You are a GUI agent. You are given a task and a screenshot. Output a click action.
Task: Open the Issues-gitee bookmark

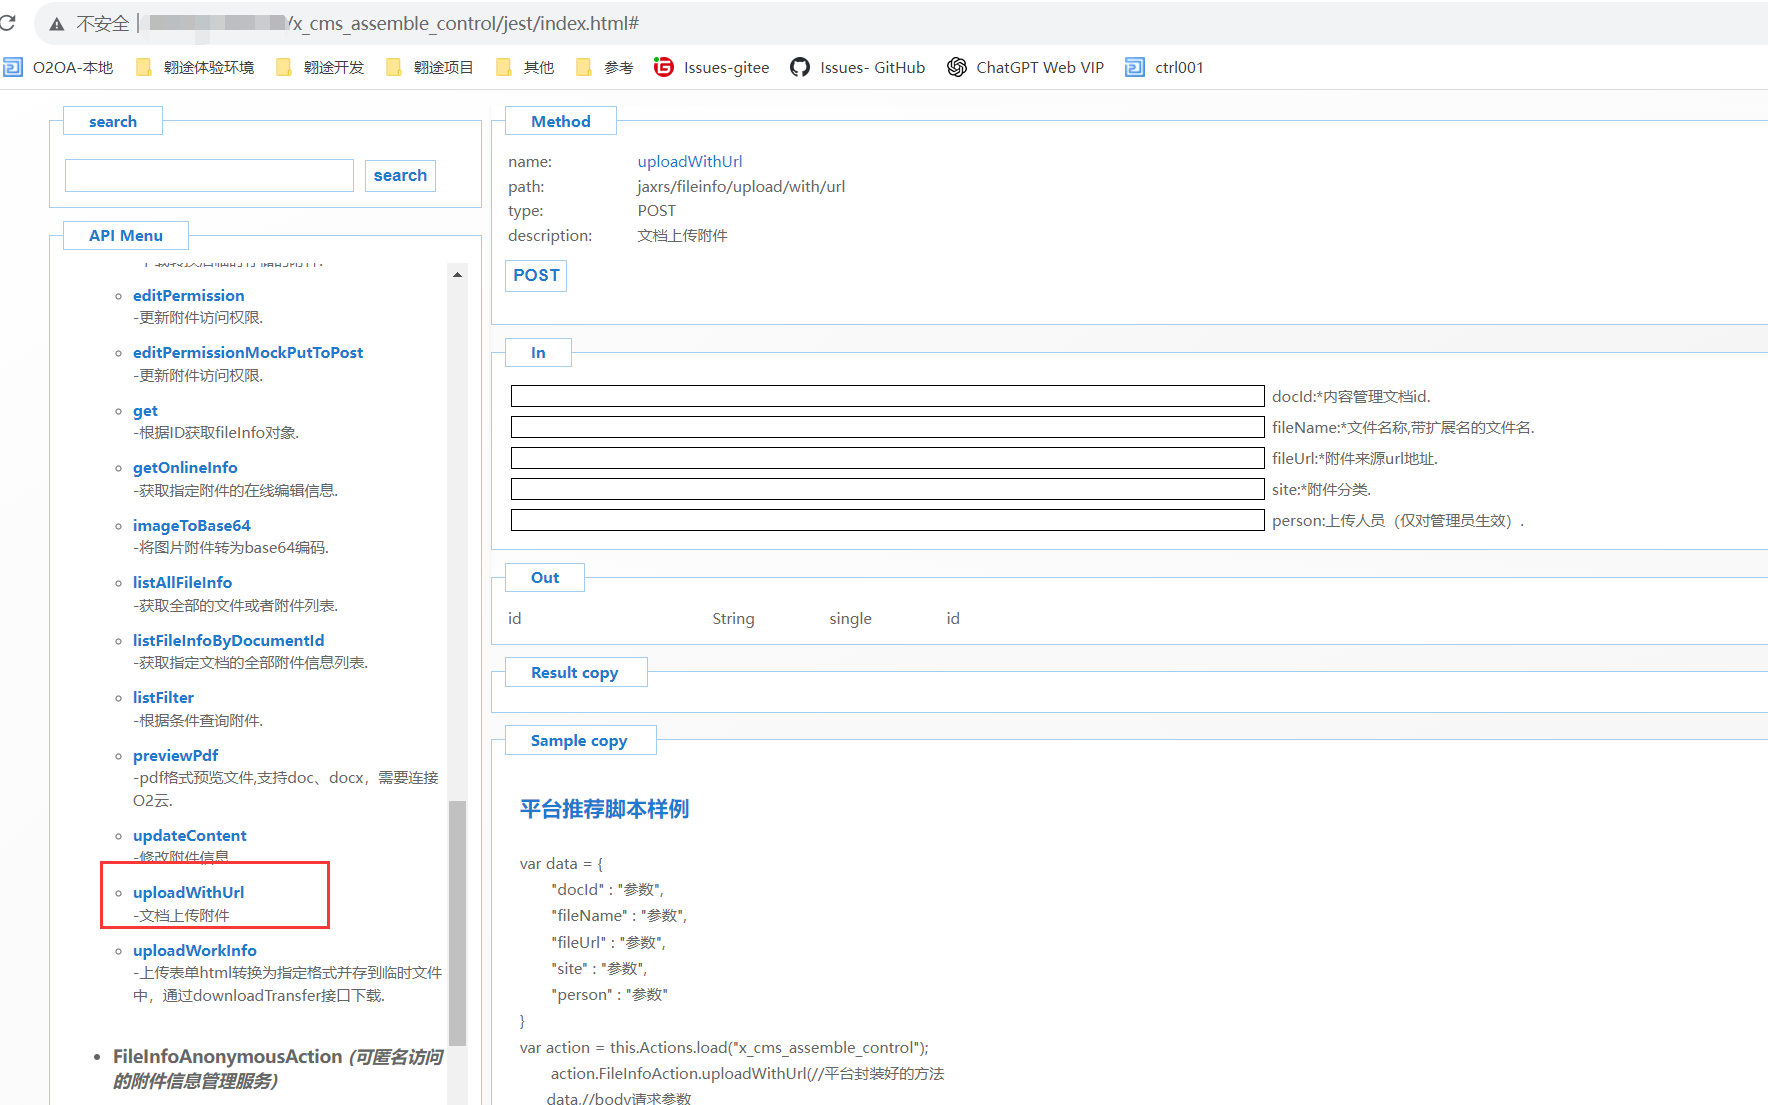click(712, 68)
